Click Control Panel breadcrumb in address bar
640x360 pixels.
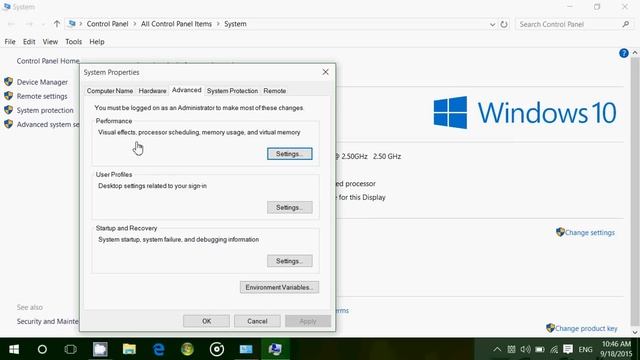(107, 24)
